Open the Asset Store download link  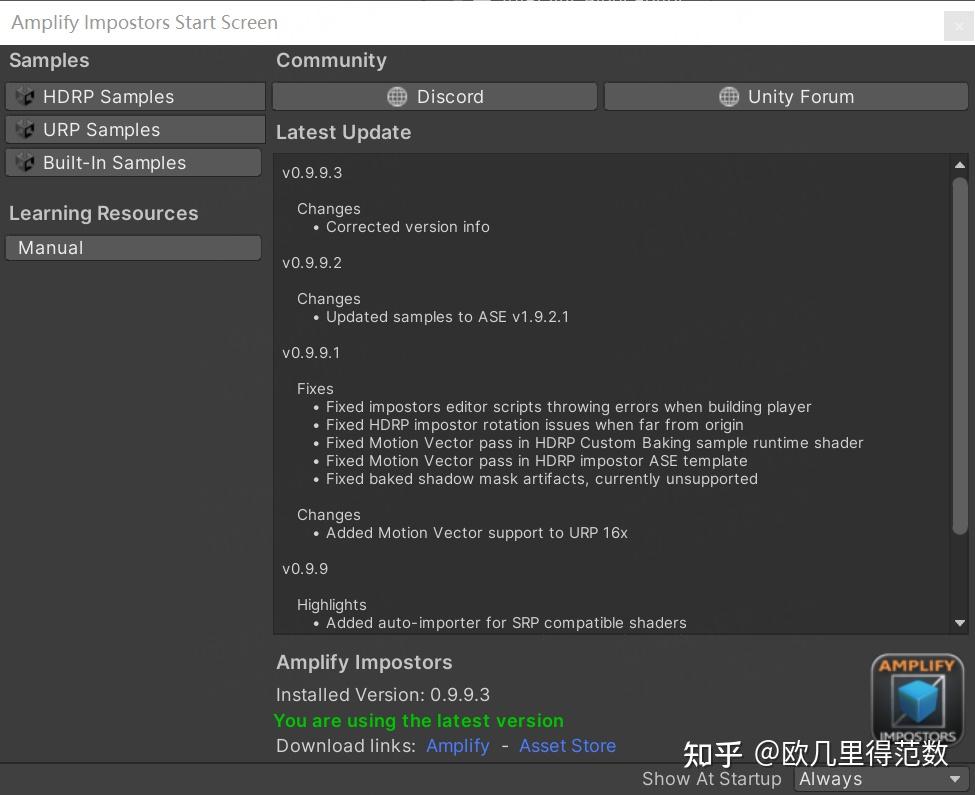pos(568,746)
